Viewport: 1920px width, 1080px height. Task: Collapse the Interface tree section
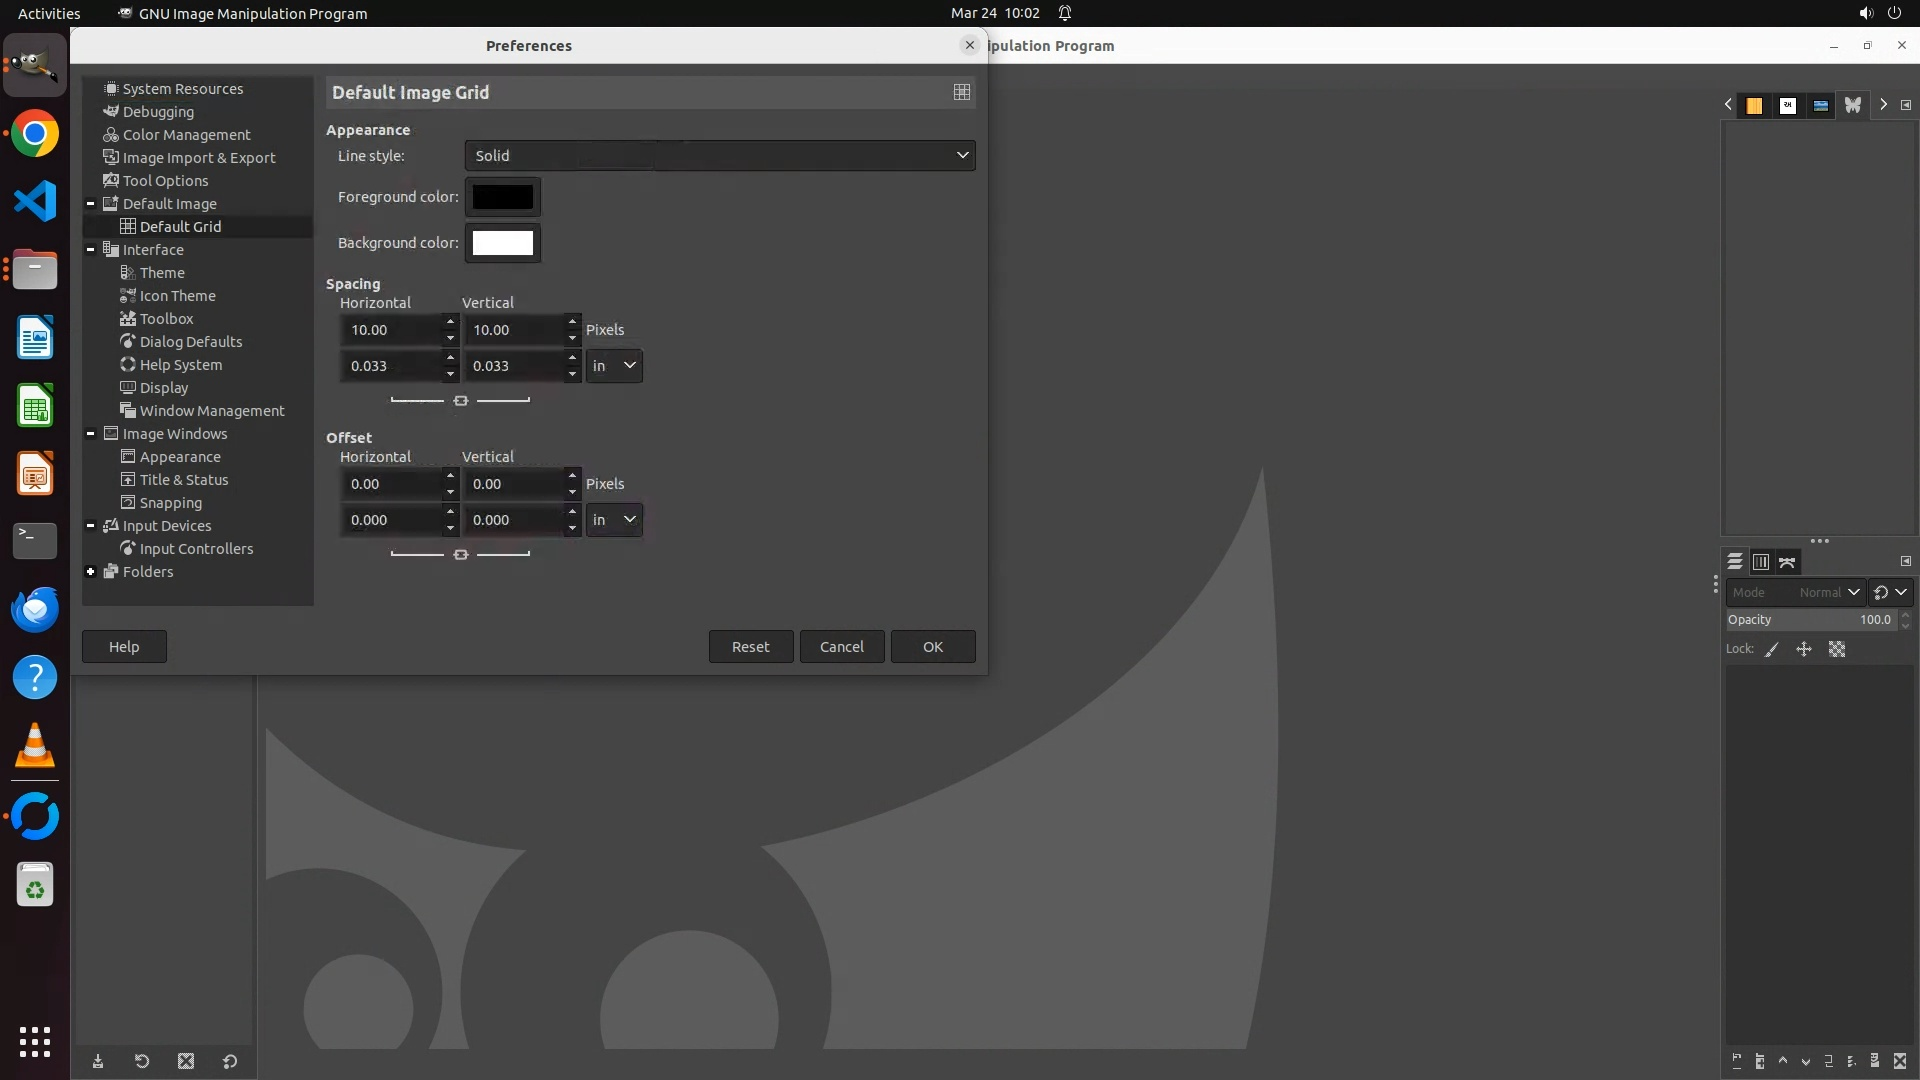tap(91, 250)
